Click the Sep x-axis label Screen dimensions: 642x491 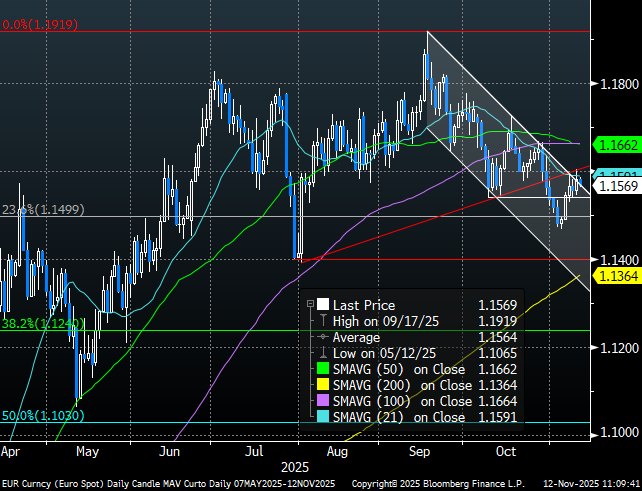tap(420, 452)
